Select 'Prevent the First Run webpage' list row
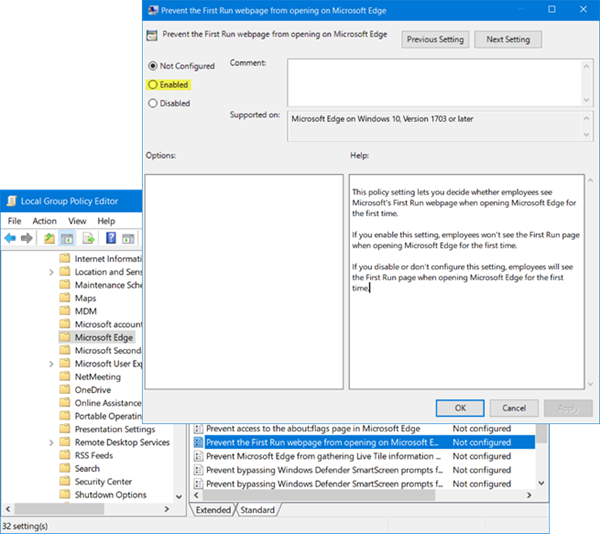 [x=364, y=442]
